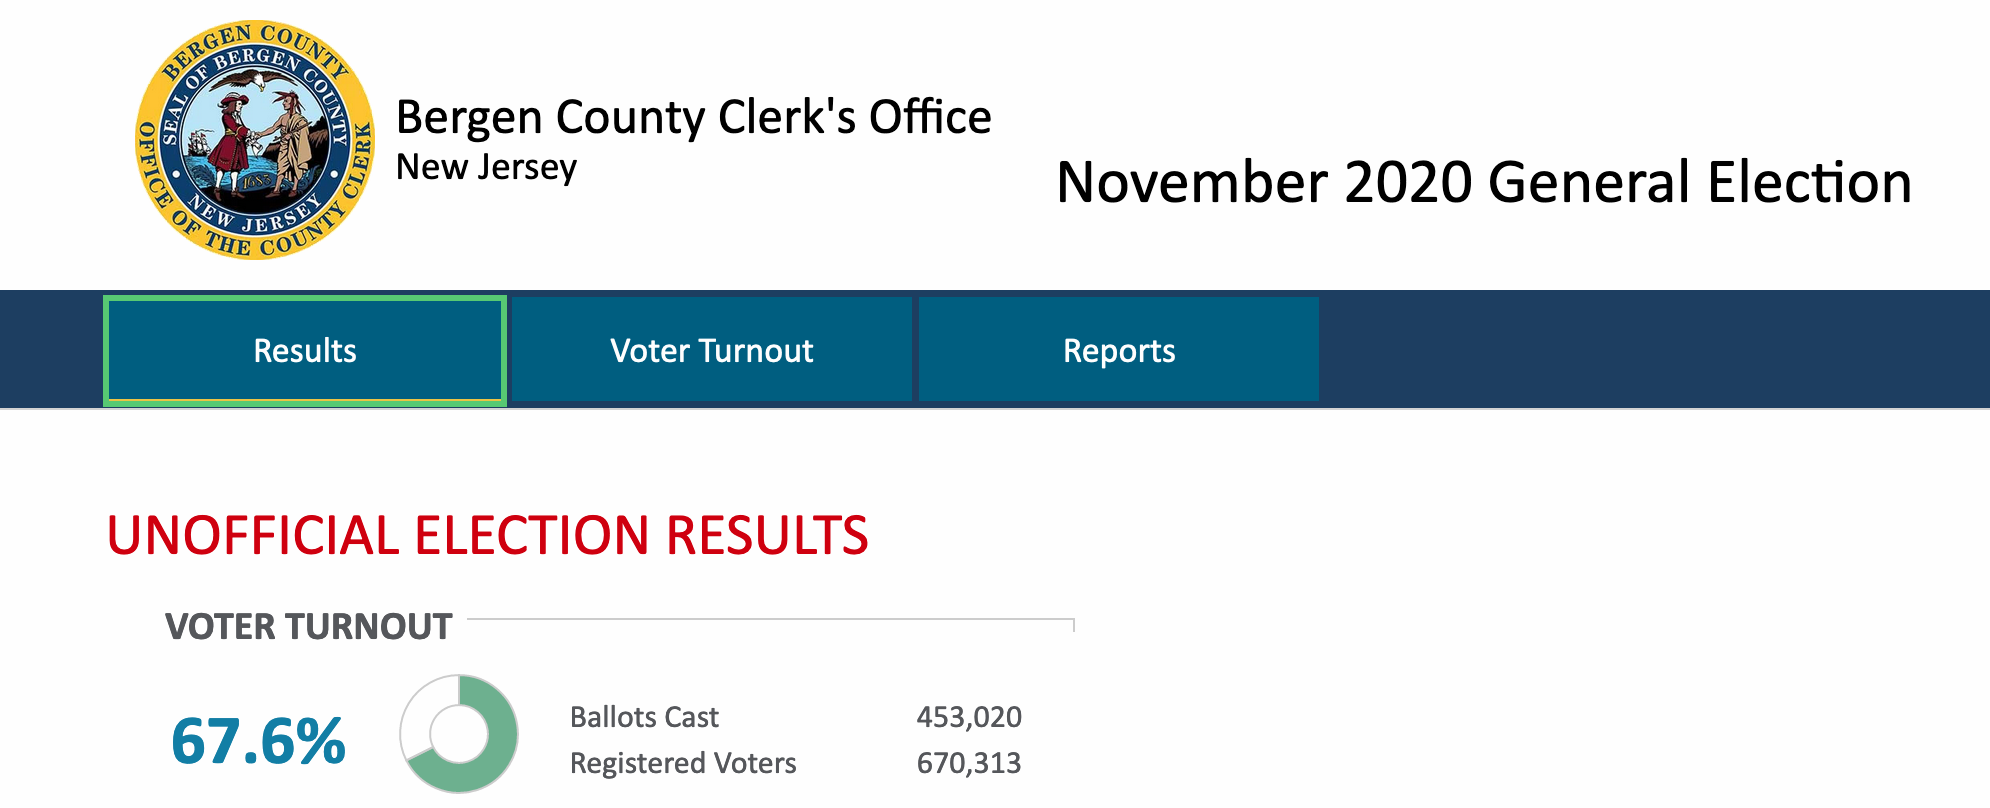Viewport: 1990px width, 808px height.
Task: Click the divider line beside VOTER TURNOUT header
Action: pos(770,620)
